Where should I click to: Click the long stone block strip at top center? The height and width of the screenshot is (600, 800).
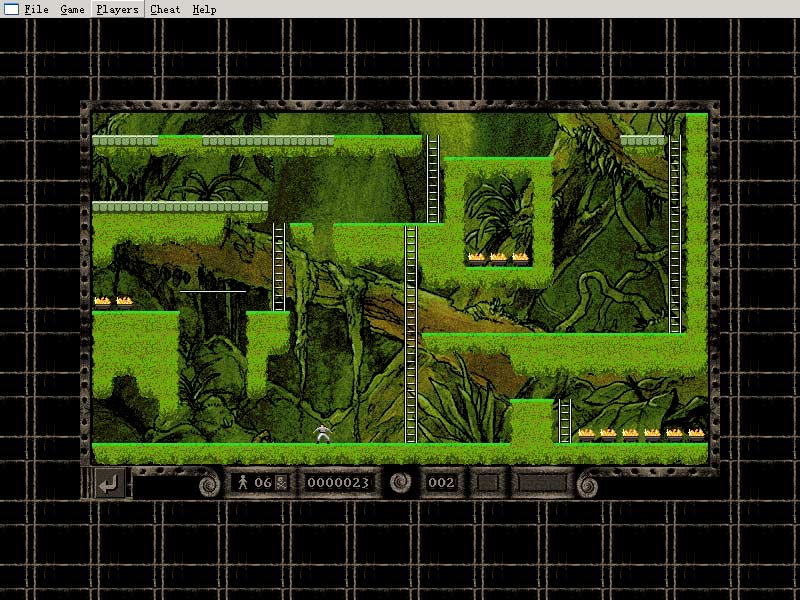pyautogui.click(x=268, y=141)
